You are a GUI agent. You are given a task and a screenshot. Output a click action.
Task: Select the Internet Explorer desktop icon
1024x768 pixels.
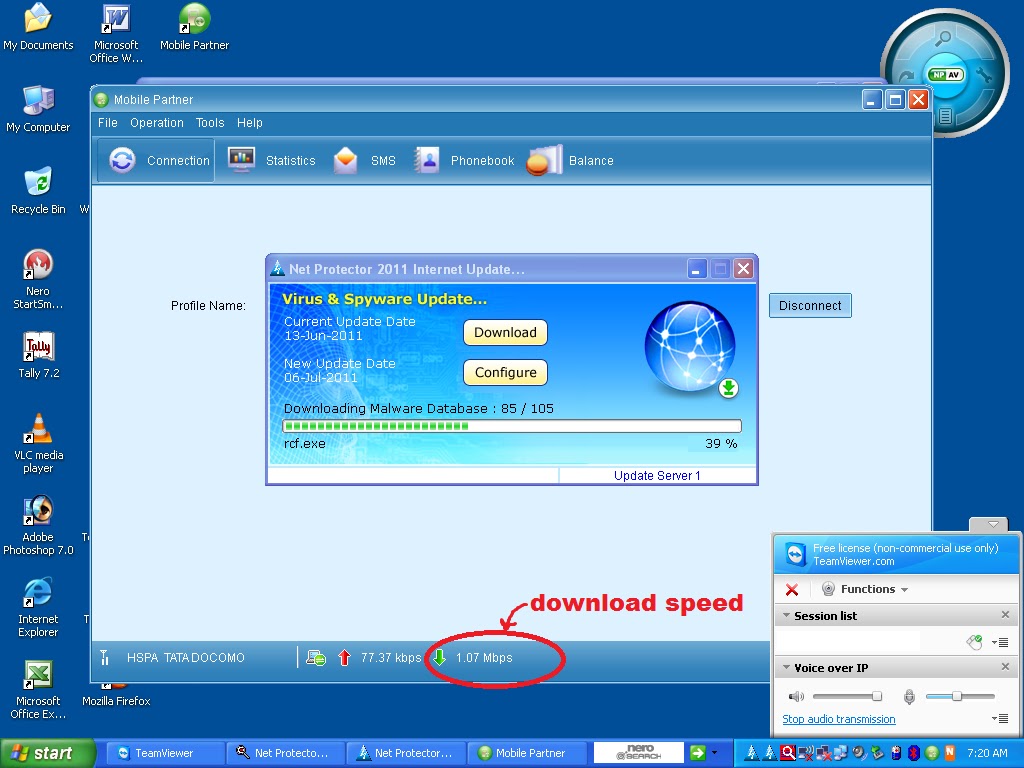click(38, 607)
